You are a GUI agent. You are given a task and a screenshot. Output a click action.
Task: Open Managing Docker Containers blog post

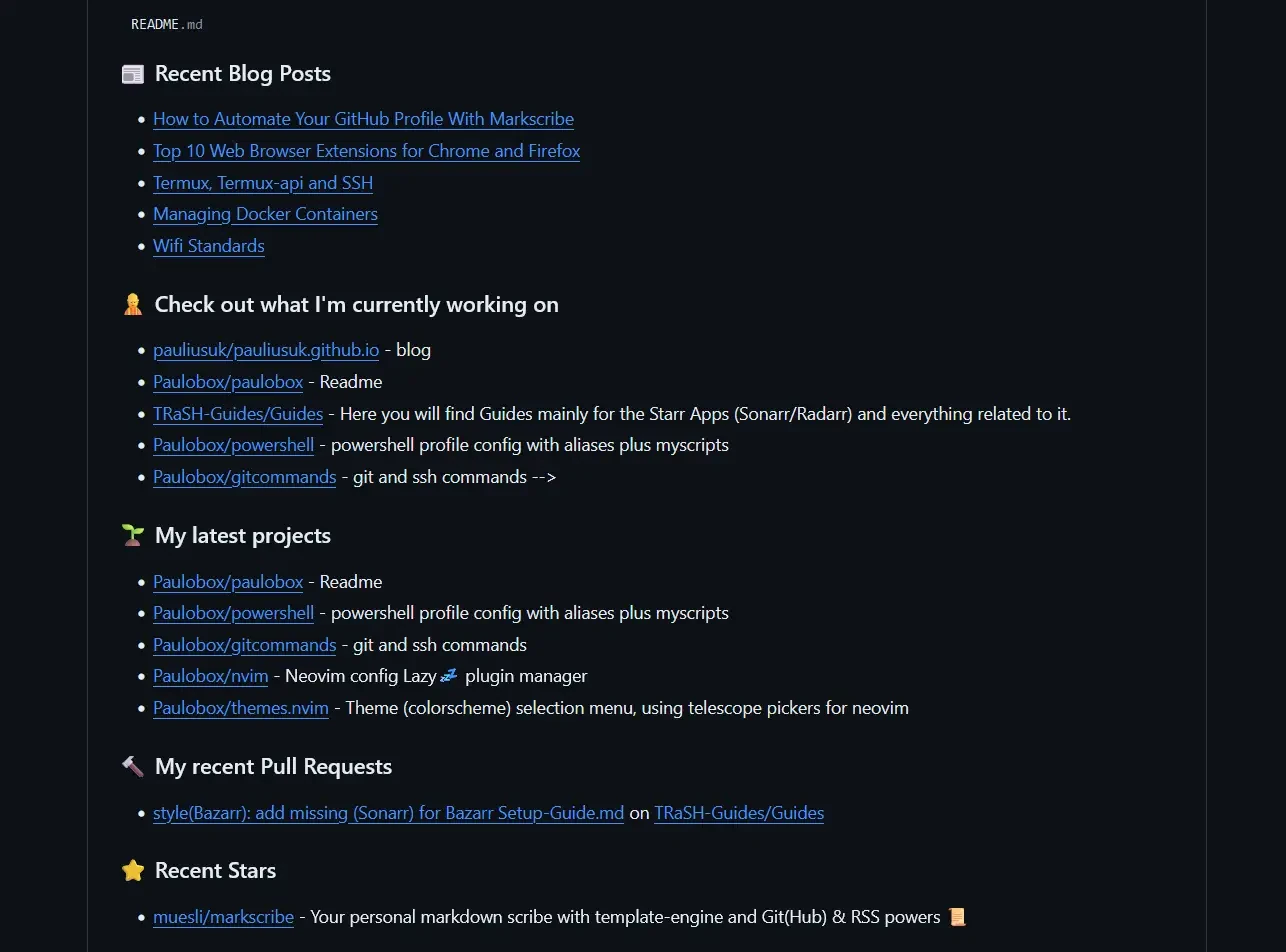coord(265,214)
